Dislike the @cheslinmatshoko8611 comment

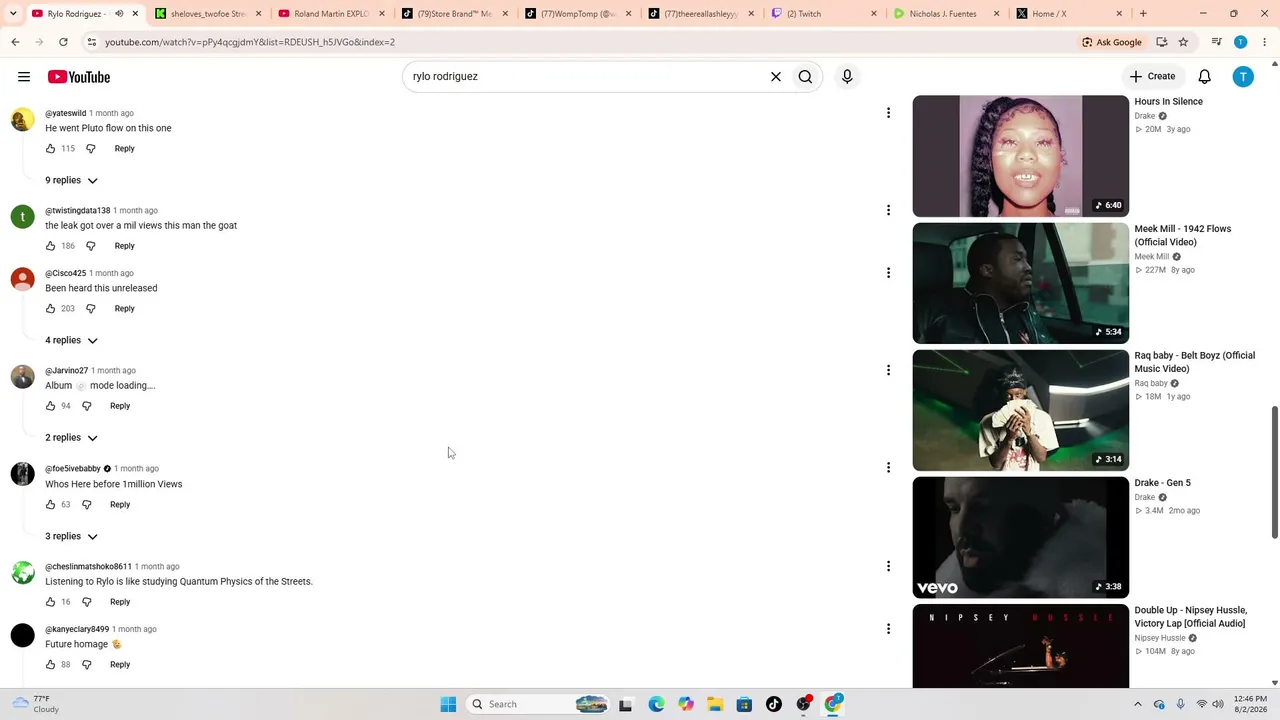tap(86, 602)
